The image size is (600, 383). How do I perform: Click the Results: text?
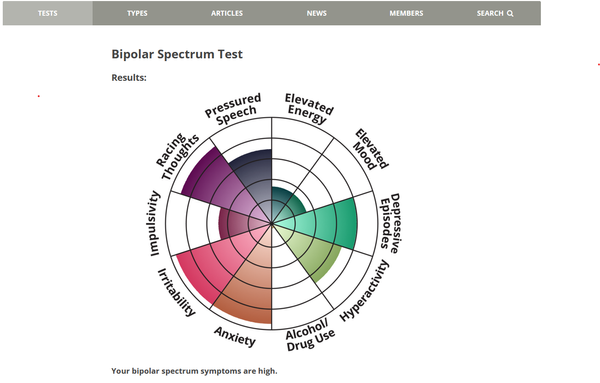coord(129,78)
